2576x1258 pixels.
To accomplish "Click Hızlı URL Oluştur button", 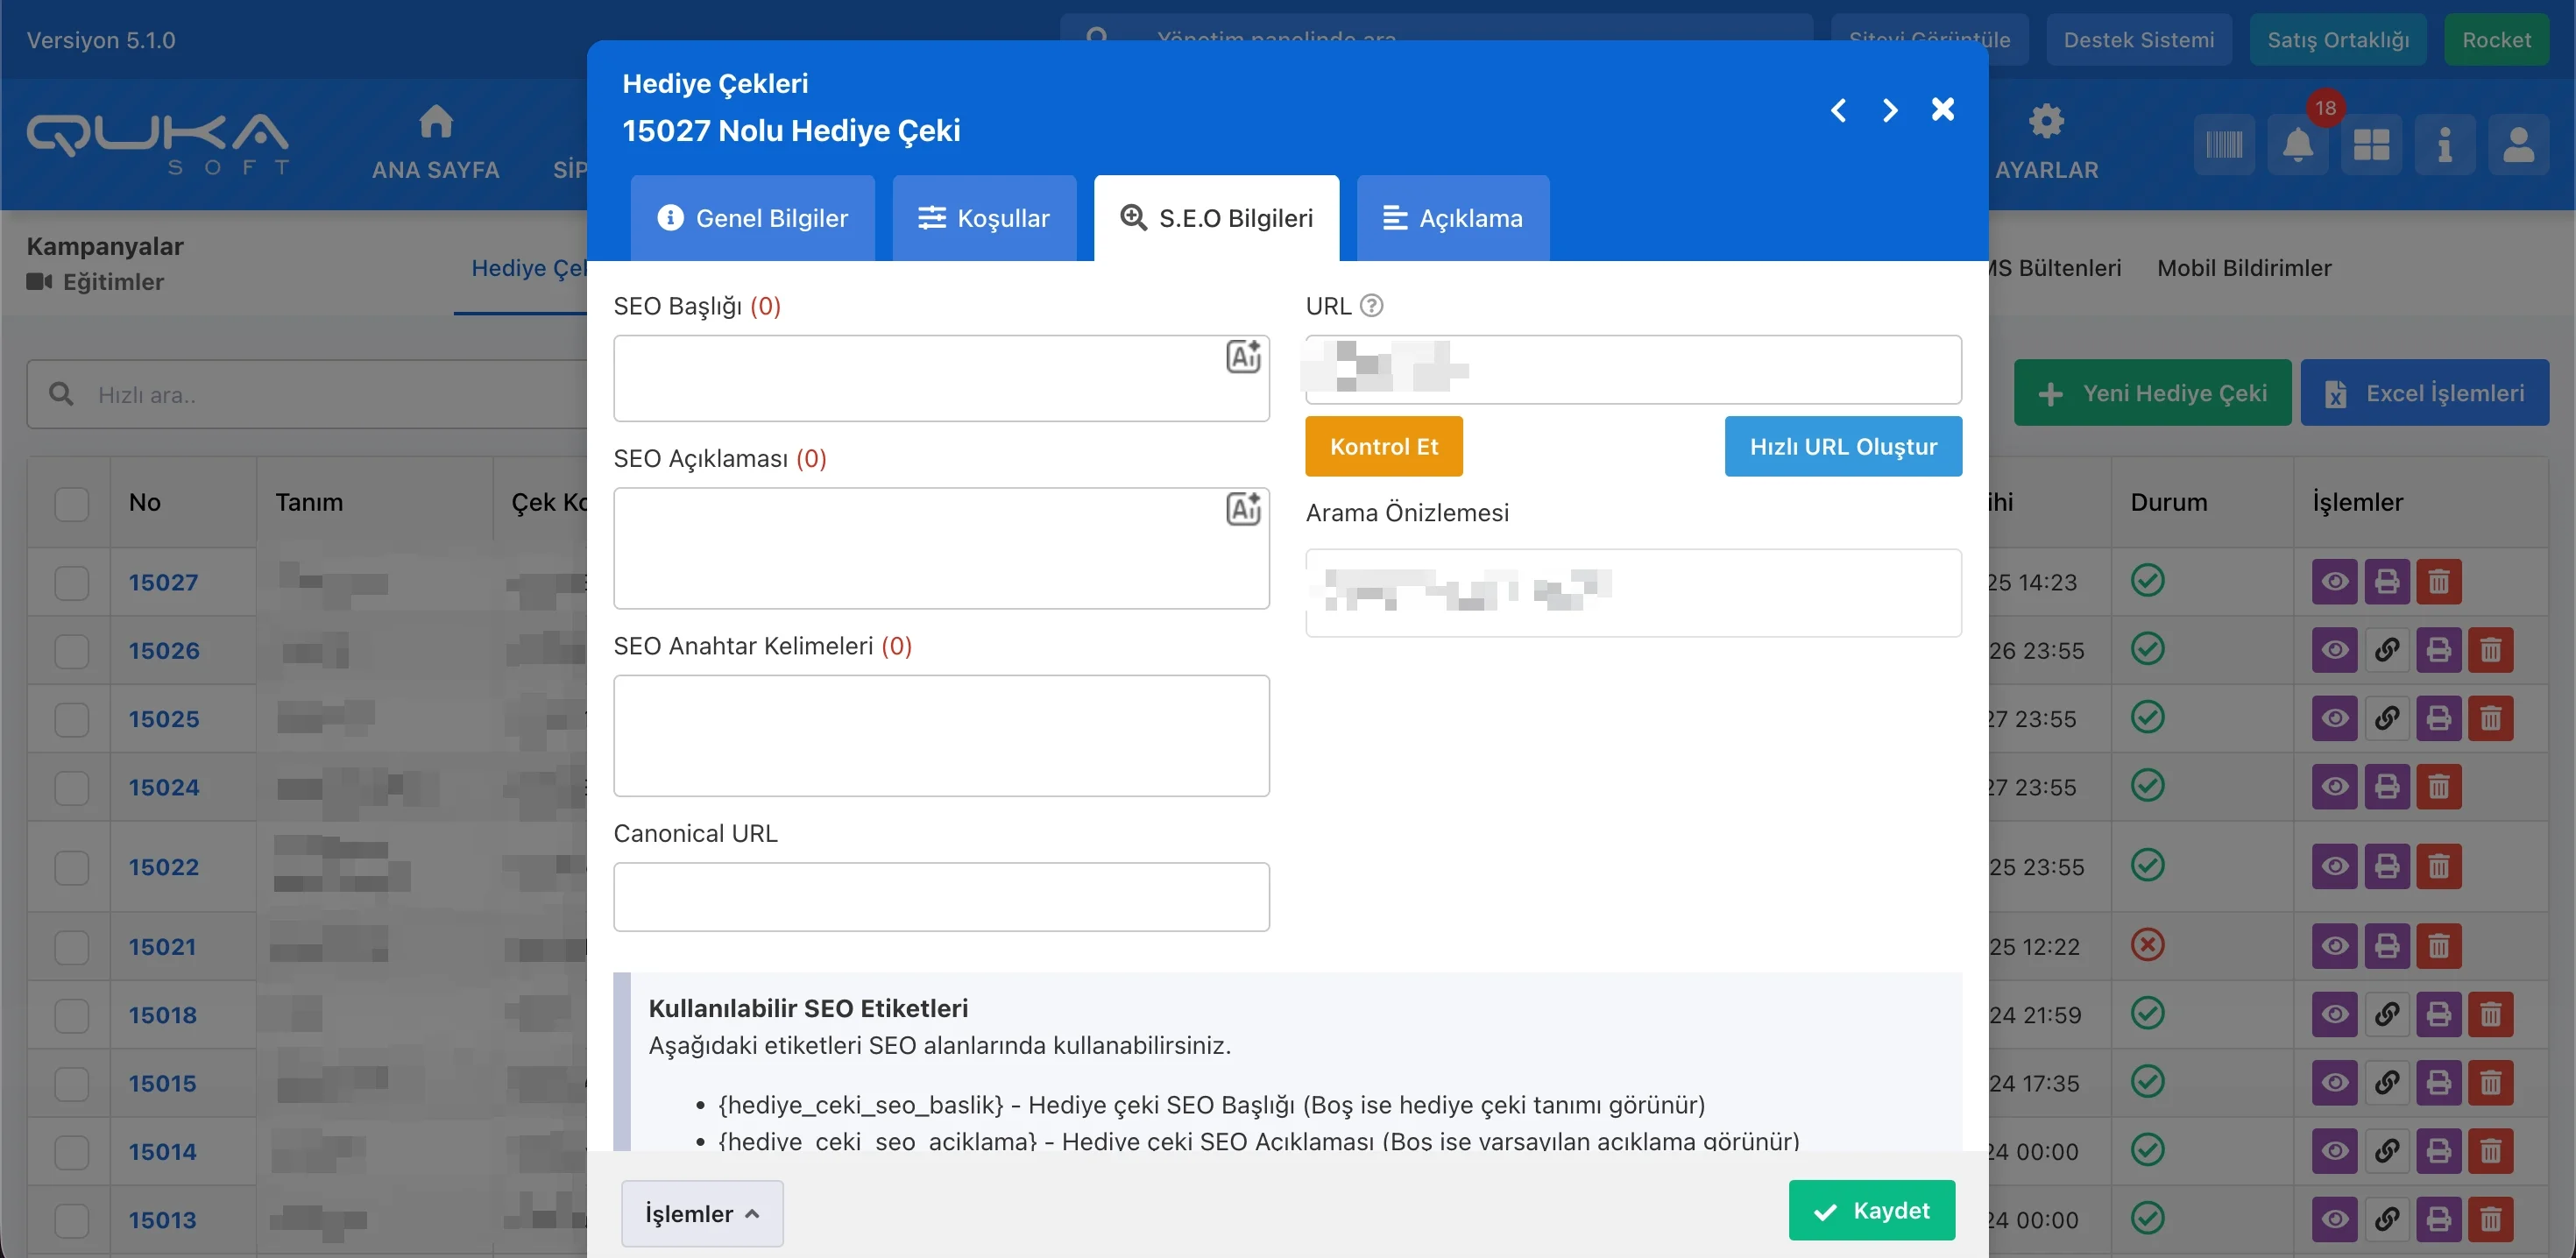I will (x=1842, y=446).
